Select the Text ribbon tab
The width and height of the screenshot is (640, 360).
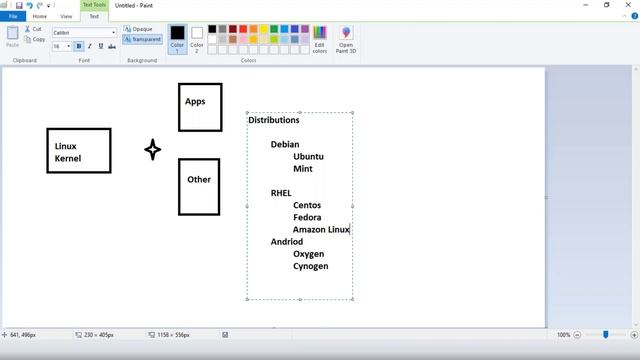[x=94, y=16]
